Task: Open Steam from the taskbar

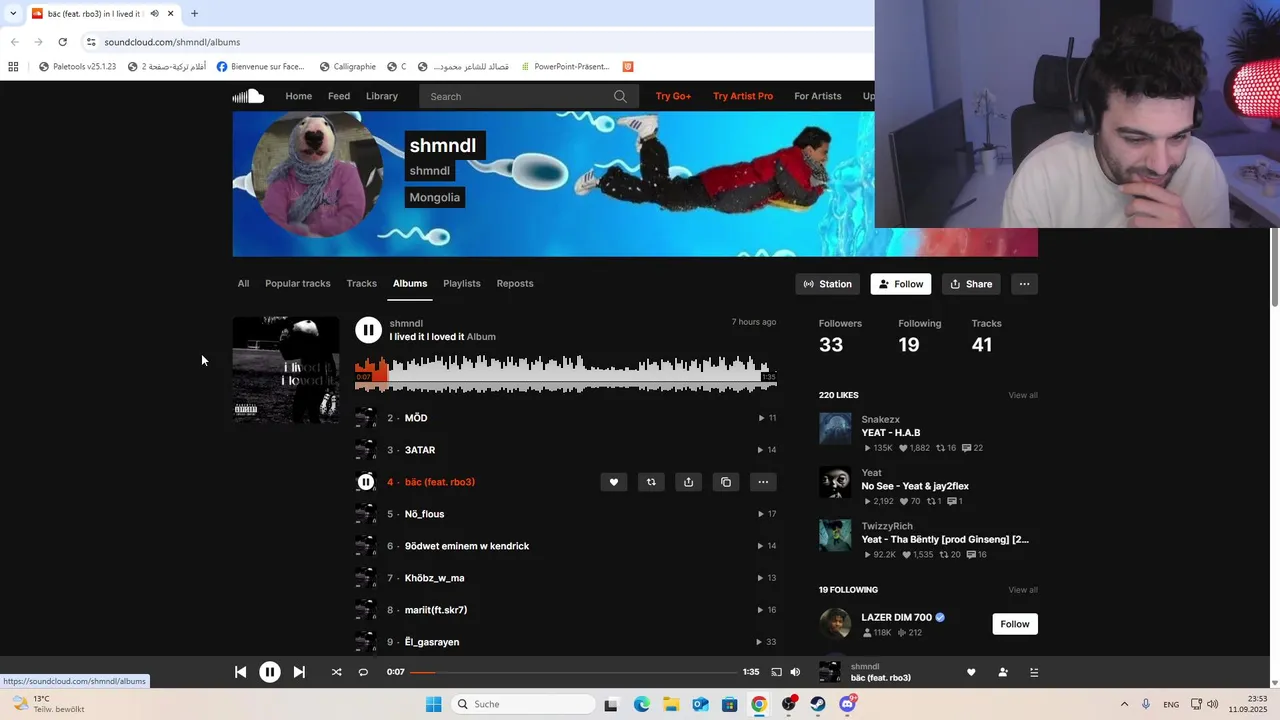Action: click(818, 704)
